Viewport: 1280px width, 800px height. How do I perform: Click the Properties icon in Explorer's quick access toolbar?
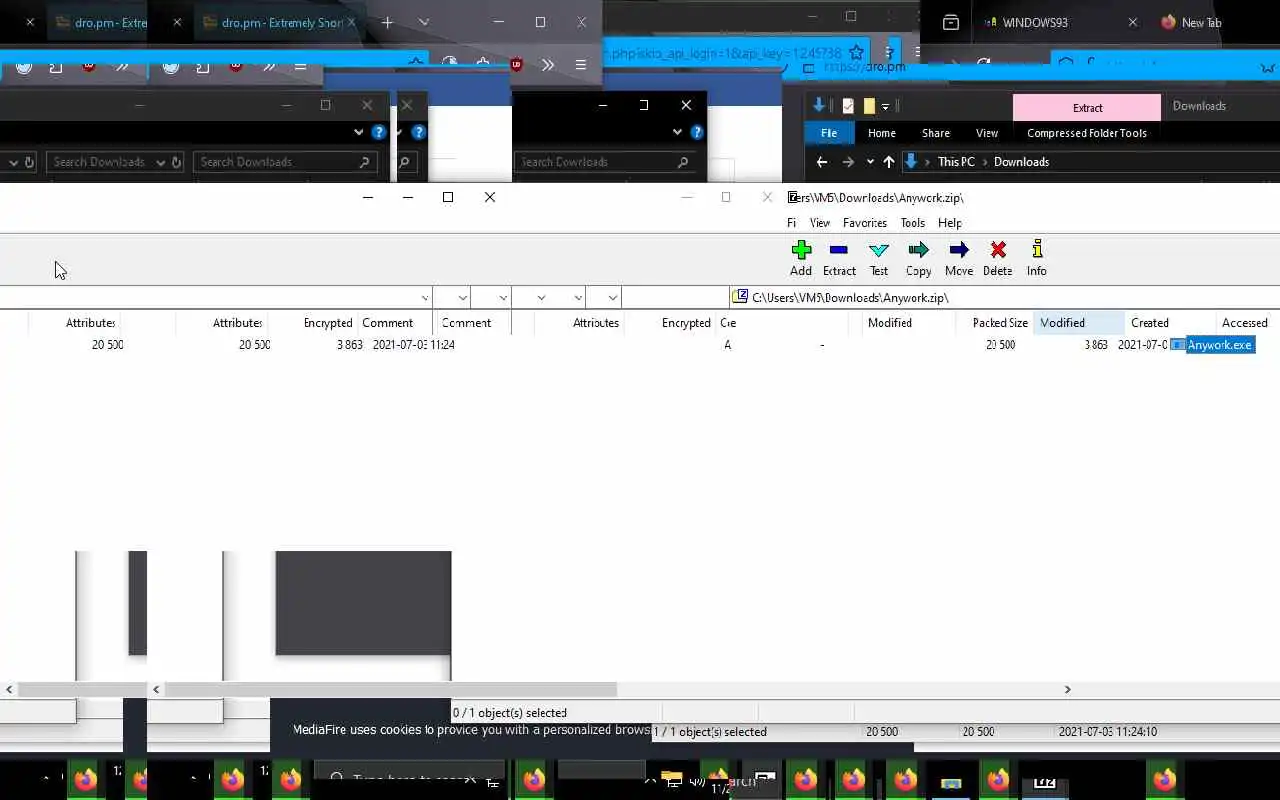tap(848, 106)
